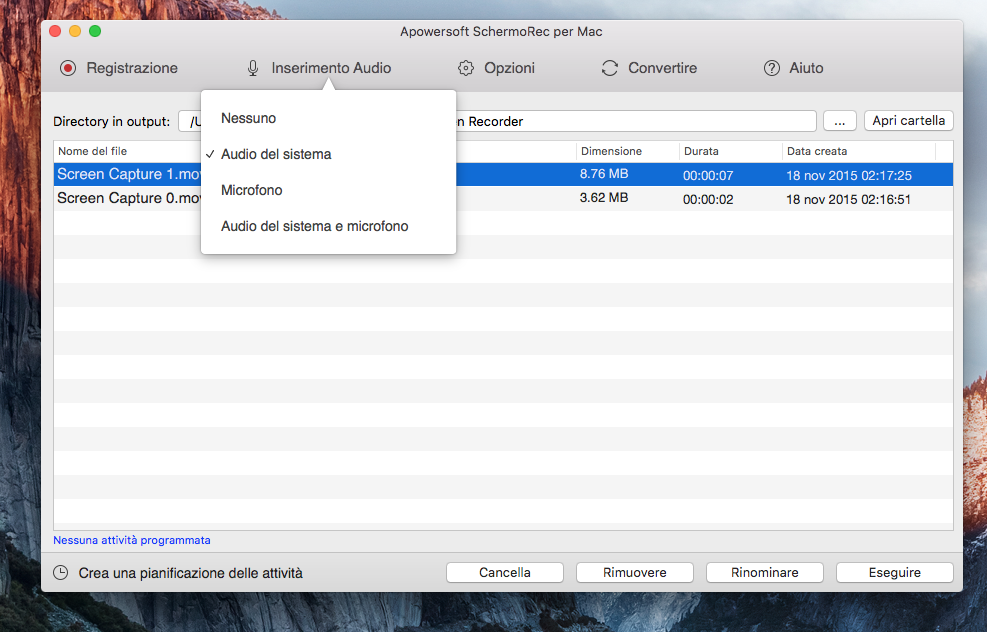Screen dimensions: 987x632
Task: Click the red record icon beside Registrazione
Action: click(68, 68)
